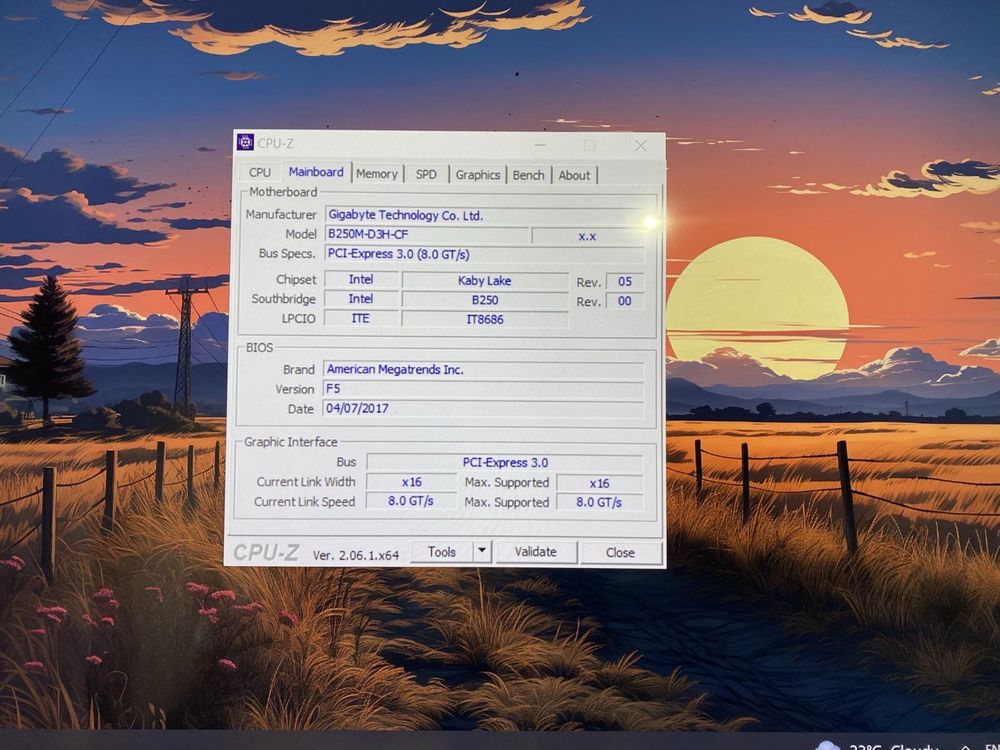Image resolution: width=1000 pixels, height=750 pixels.
Task: Select the BIOS version F5 field
Action: (x=483, y=389)
